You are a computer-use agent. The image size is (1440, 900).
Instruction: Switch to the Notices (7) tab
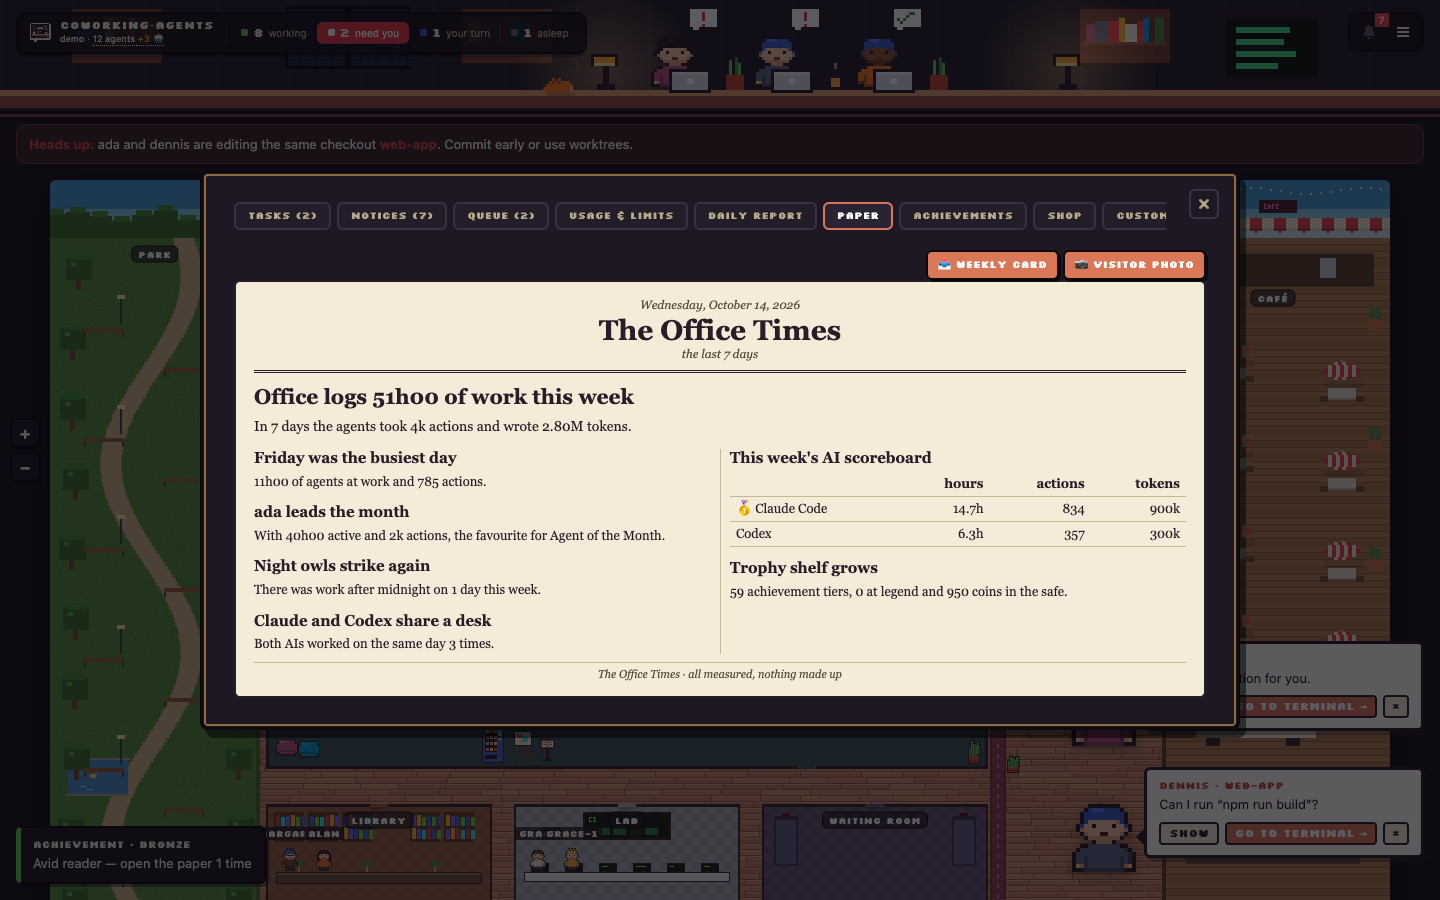tap(392, 216)
